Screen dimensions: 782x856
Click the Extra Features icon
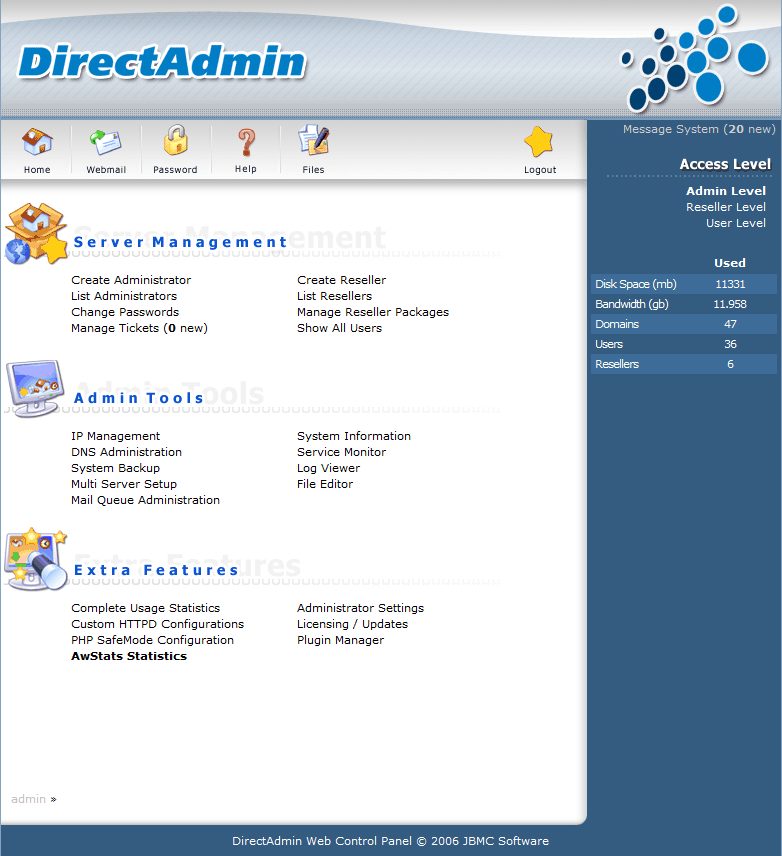tap(35, 559)
